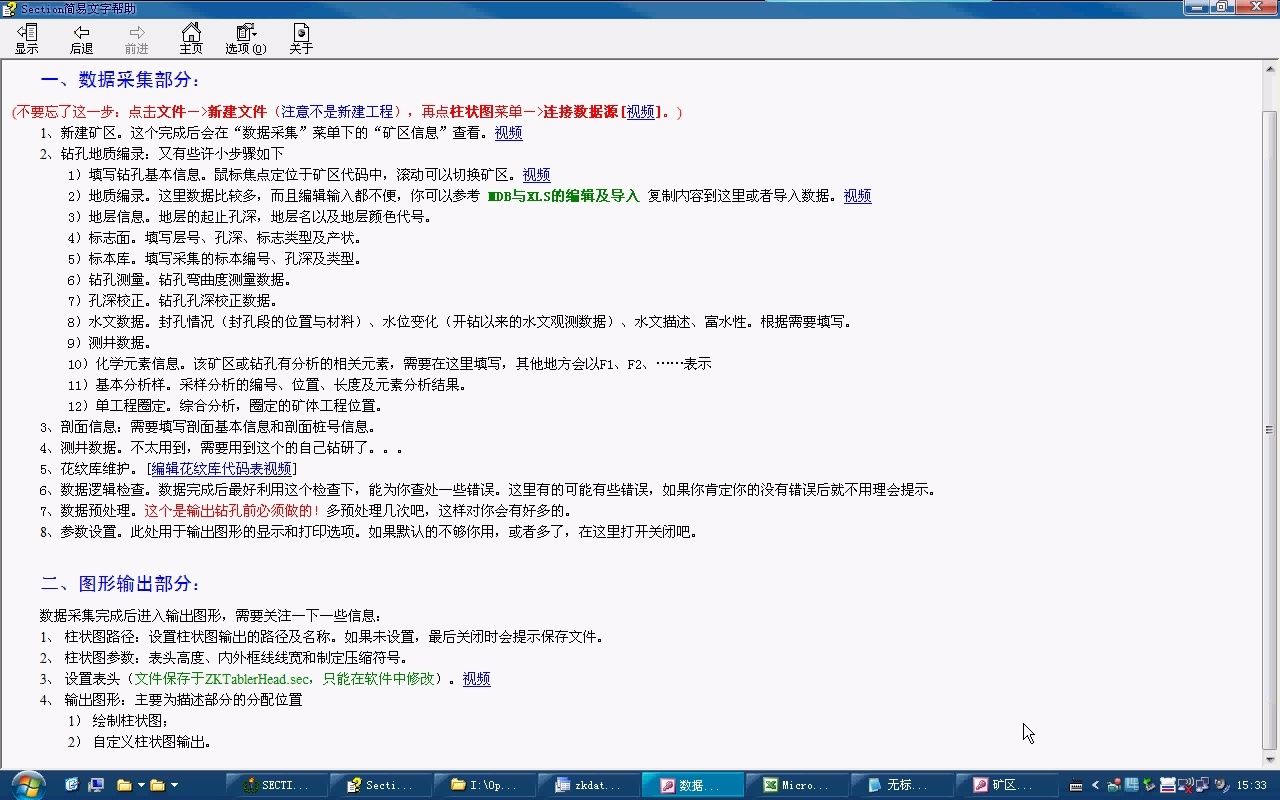The height and width of the screenshot is (800, 1280).
Task: Open the red 视频 link after 连接数据源
Action: [641, 112]
